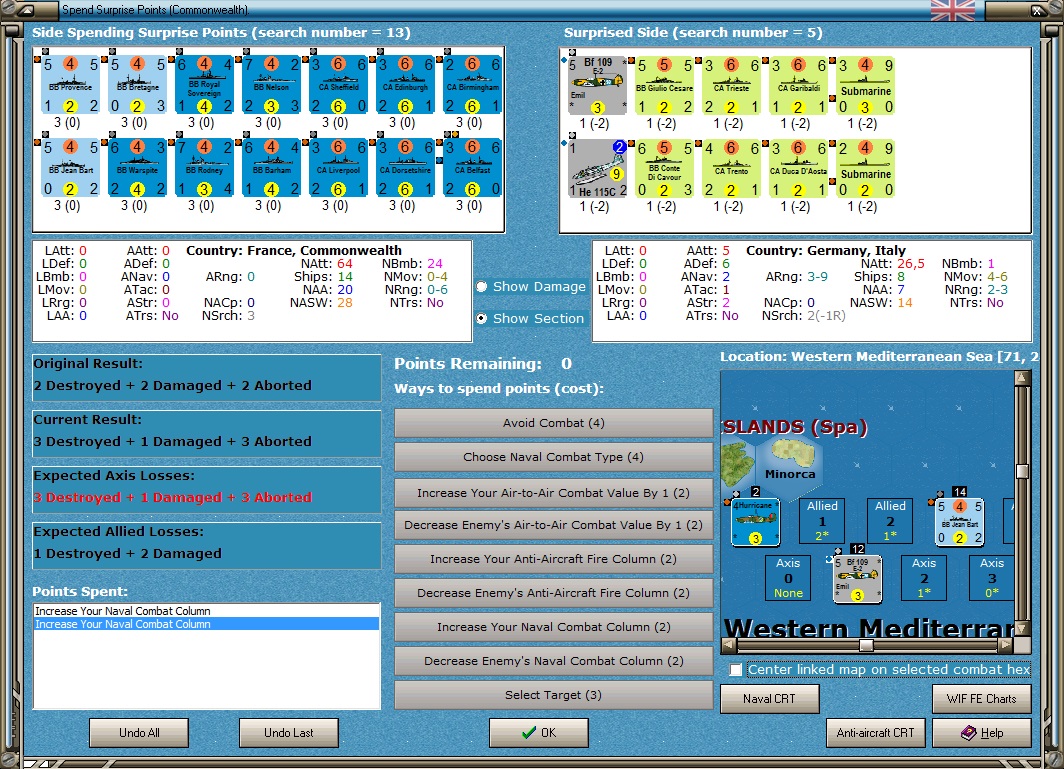Click the map horizontal scrollbar thumb
The width and height of the screenshot is (1064, 769).
[x=866, y=645]
